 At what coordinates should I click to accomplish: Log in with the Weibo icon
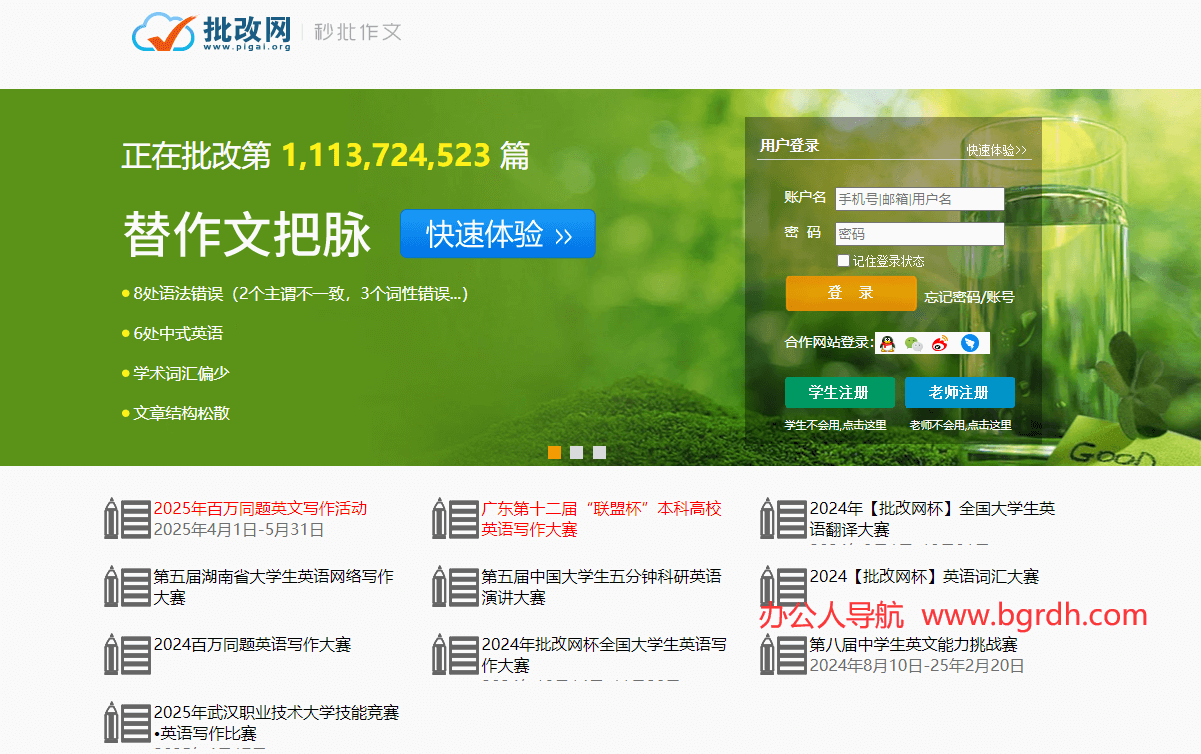coord(941,343)
